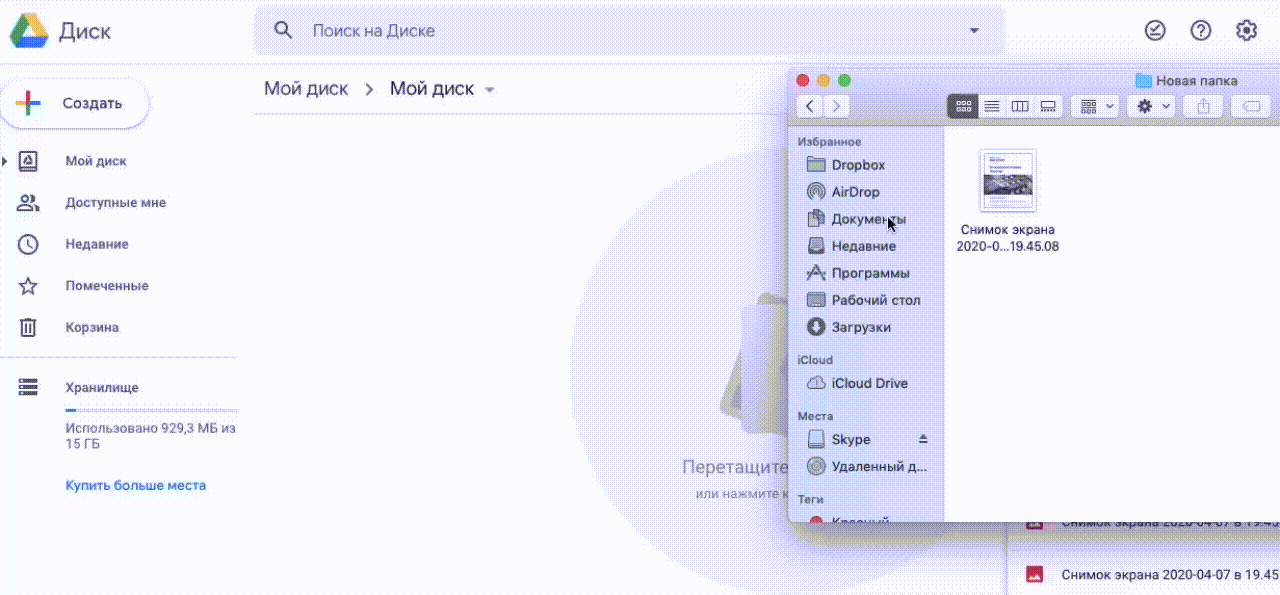The width and height of the screenshot is (1280, 595).
Task: Switch Finder to column view
Action: [x=1020, y=106]
